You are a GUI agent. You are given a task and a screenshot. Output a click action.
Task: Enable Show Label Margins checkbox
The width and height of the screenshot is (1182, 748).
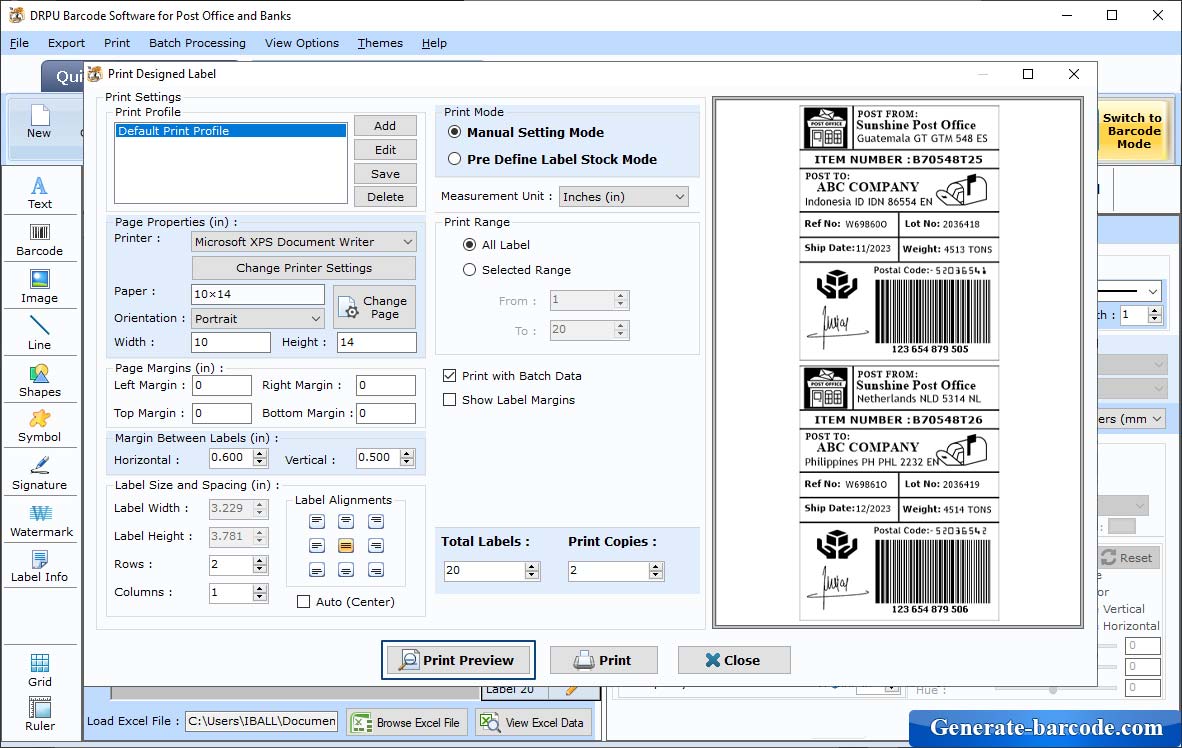[449, 400]
